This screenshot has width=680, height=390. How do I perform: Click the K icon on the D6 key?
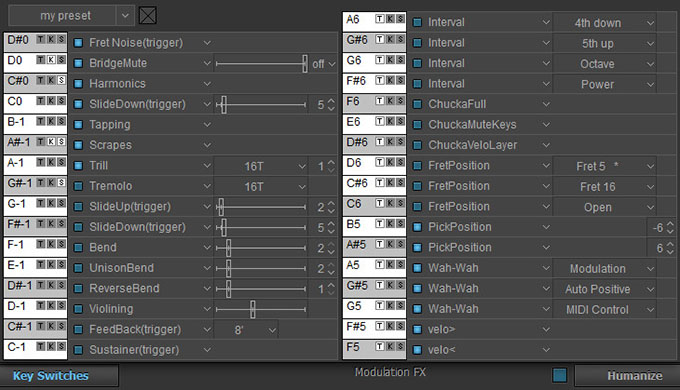pos(390,162)
